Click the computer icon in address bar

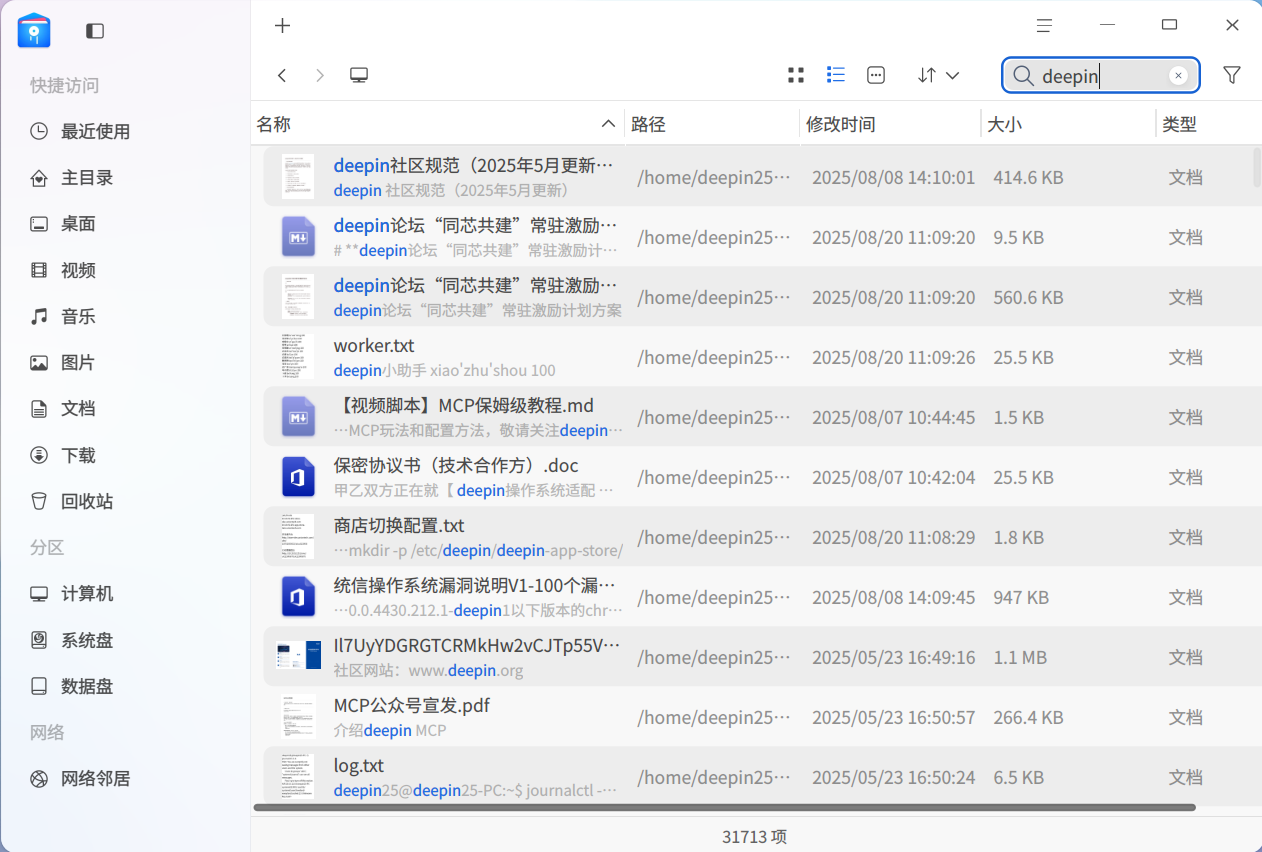click(x=359, y=75)
